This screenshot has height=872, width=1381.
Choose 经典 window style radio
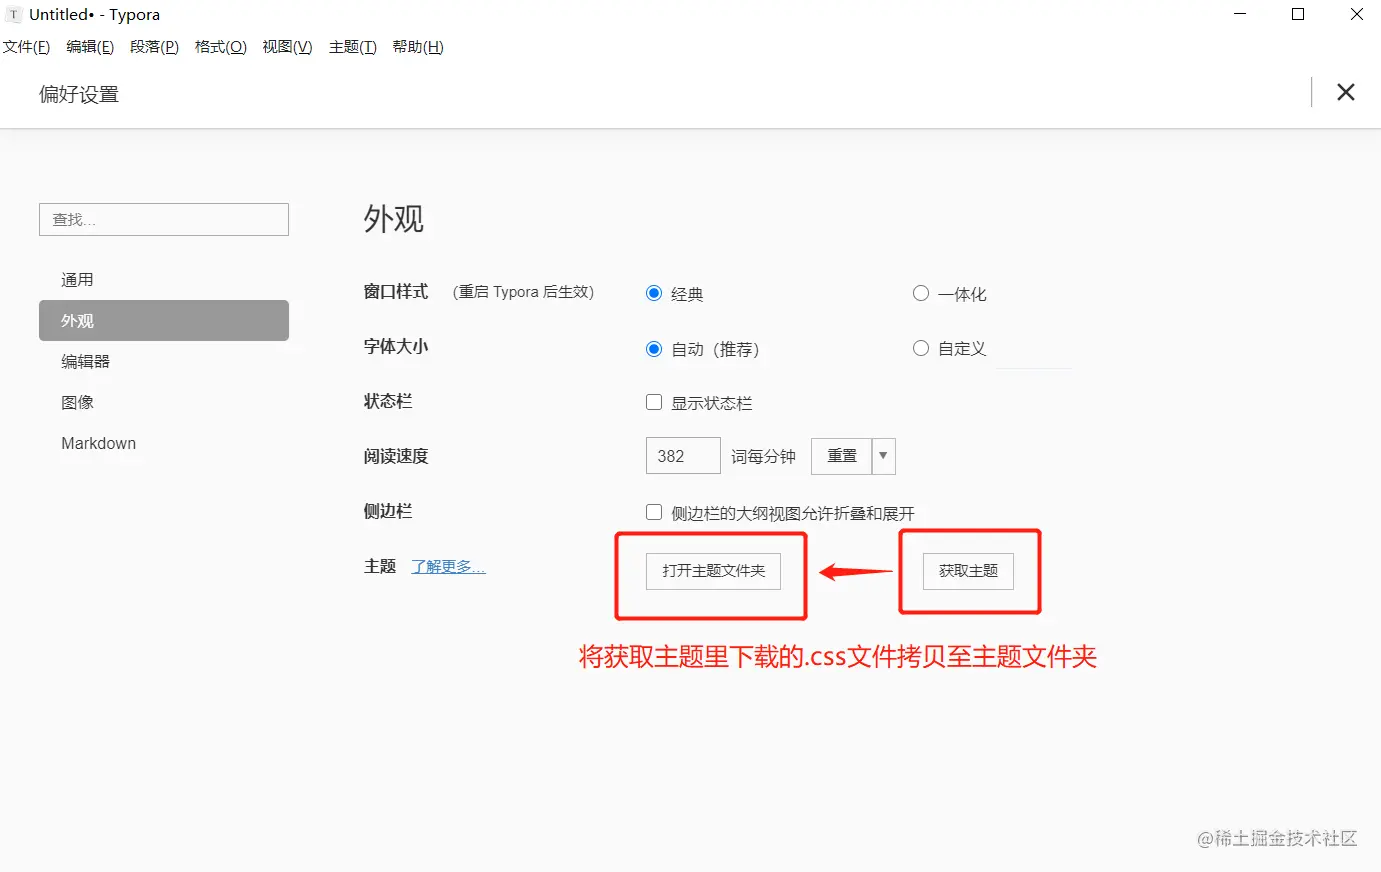pos(654,293)
